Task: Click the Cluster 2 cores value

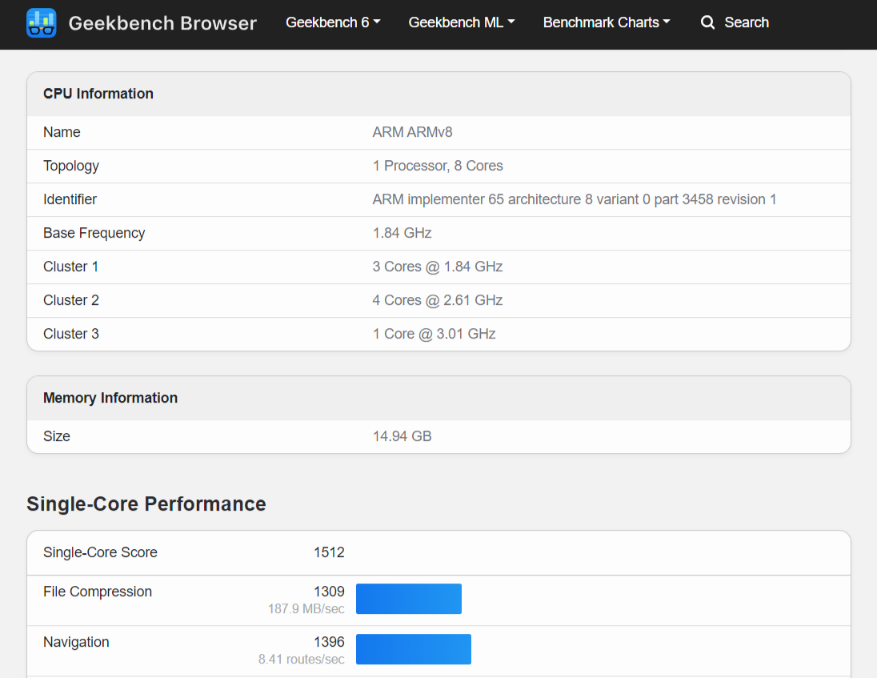Action: [437, 300]
